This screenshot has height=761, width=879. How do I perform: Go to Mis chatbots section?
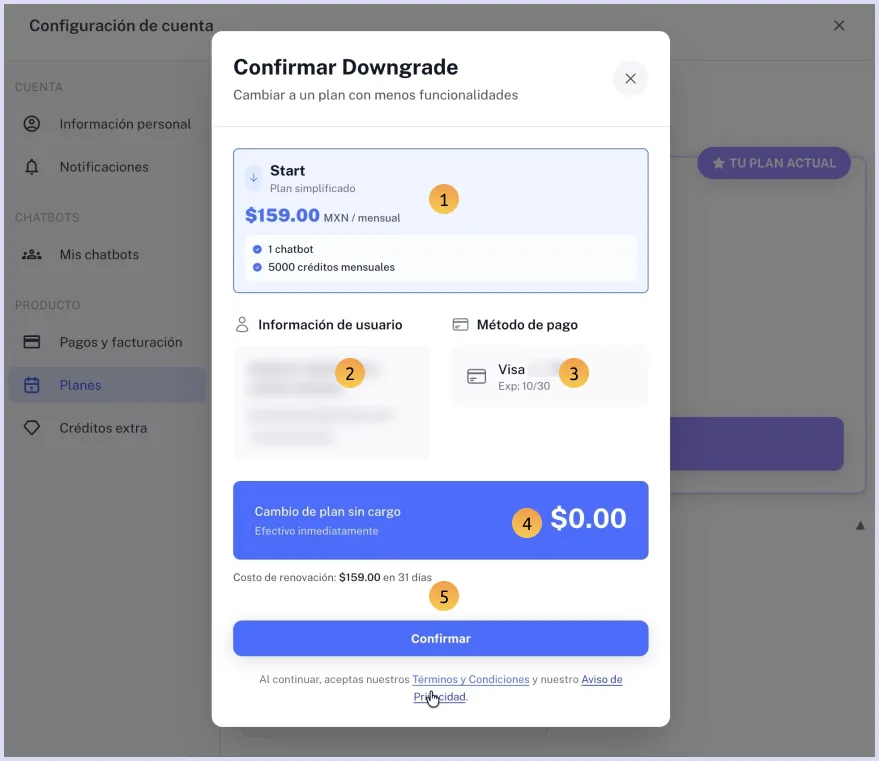[99, 255]
